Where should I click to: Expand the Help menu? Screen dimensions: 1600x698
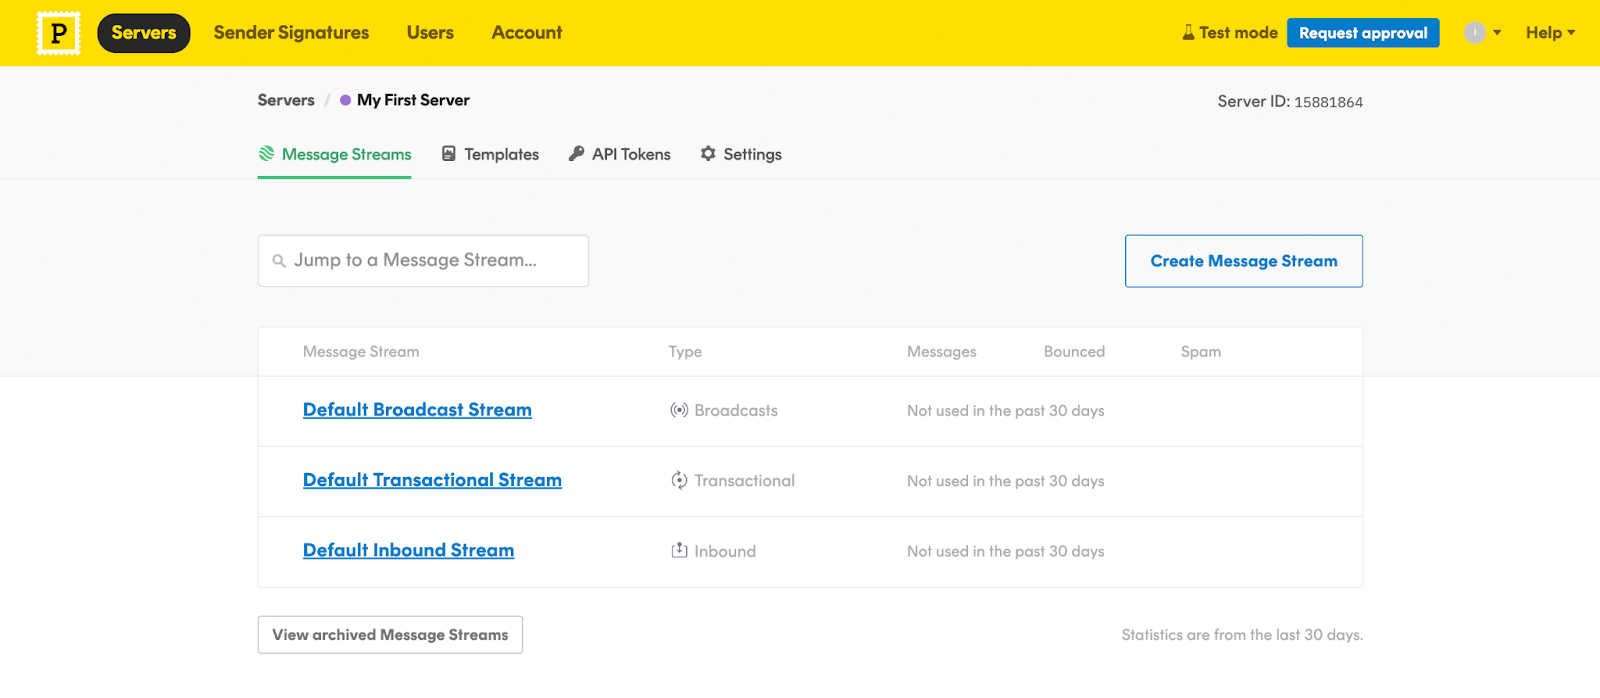click(1549, 33)
